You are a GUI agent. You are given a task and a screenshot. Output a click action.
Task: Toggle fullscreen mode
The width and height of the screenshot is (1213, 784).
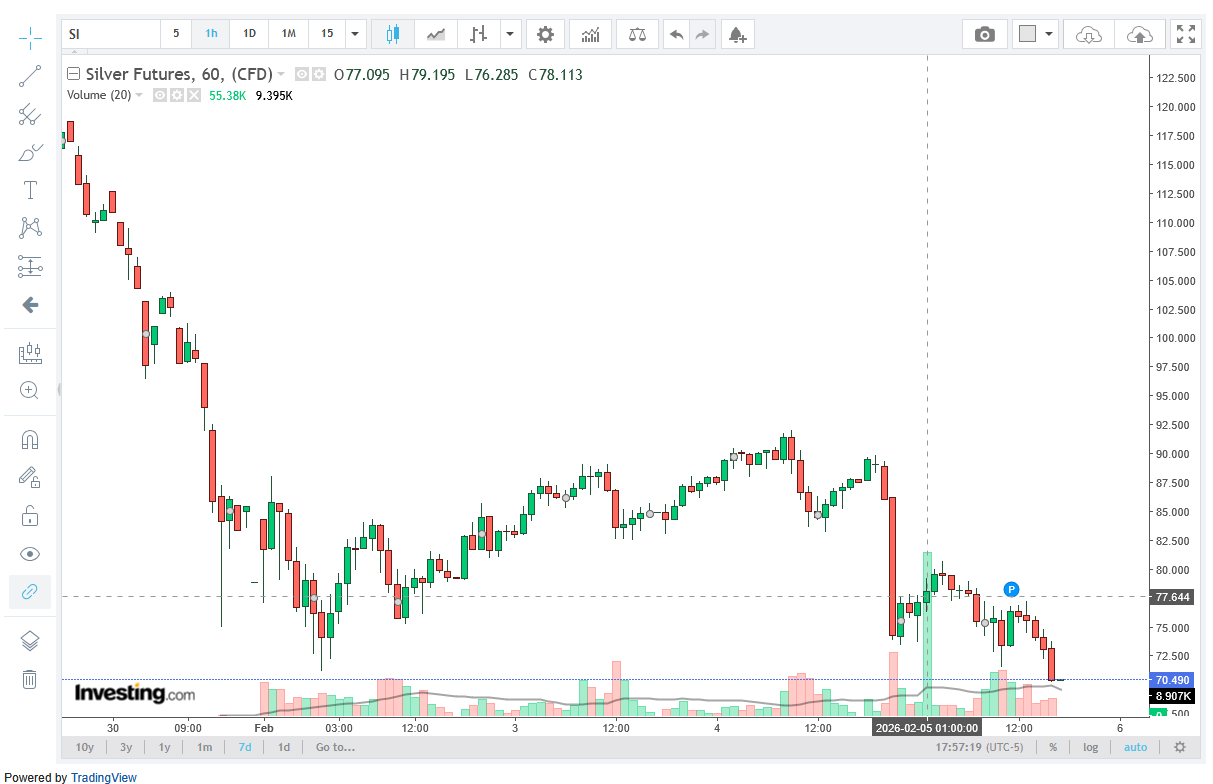[1186, 34]
